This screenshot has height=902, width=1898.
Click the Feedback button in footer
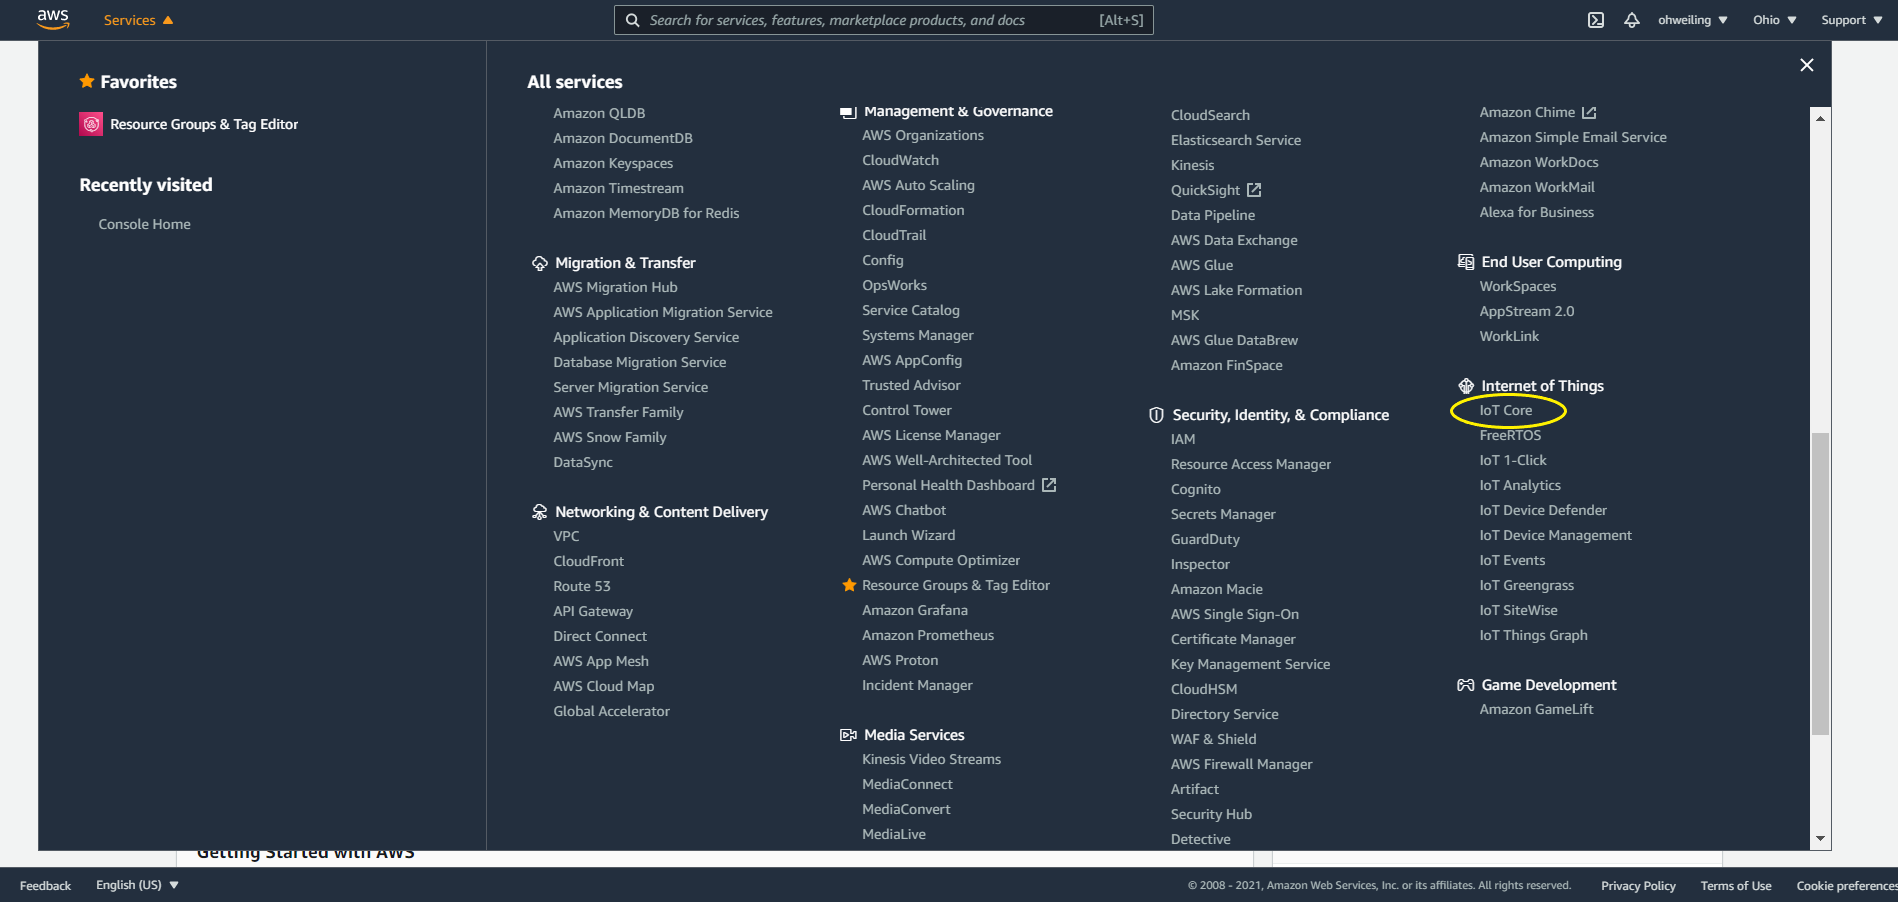tap(45, 886)
